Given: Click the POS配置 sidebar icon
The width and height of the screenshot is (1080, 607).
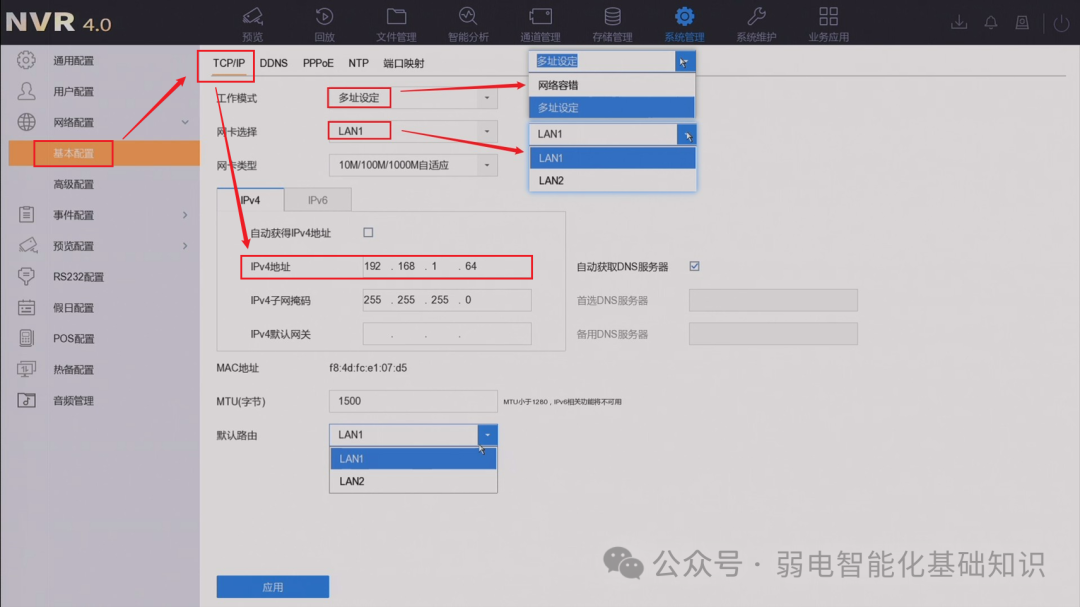Looking at the screenshot, I should tap(26, 338).
